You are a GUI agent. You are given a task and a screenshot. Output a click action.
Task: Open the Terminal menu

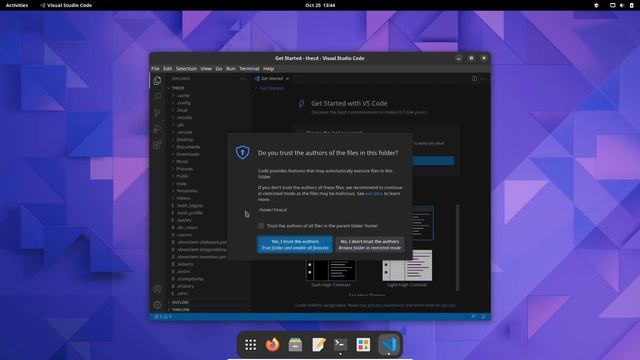tap(249, 69)
